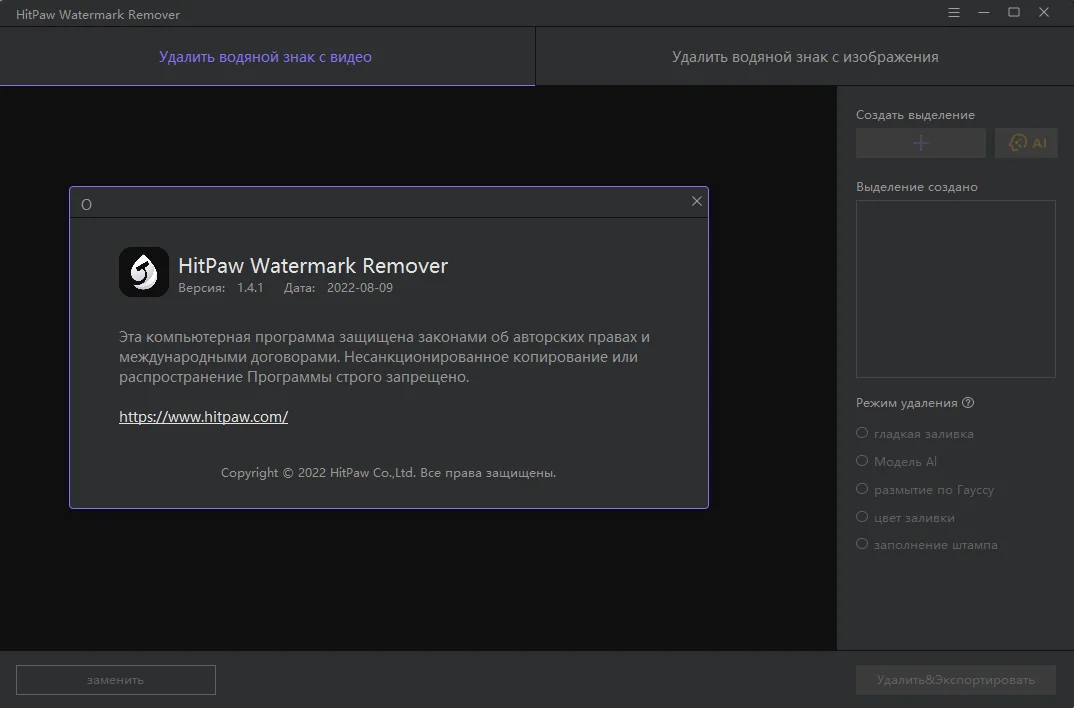Minimize the HitPaw window
1074x708 pixels.
[x=984, y=12]
